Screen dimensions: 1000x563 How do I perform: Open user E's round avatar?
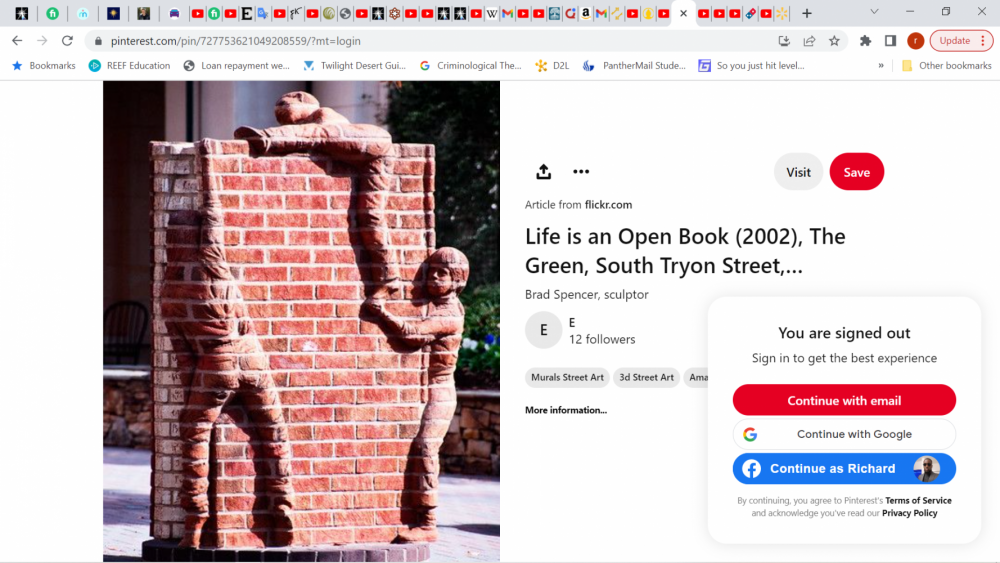pos(543,330)
